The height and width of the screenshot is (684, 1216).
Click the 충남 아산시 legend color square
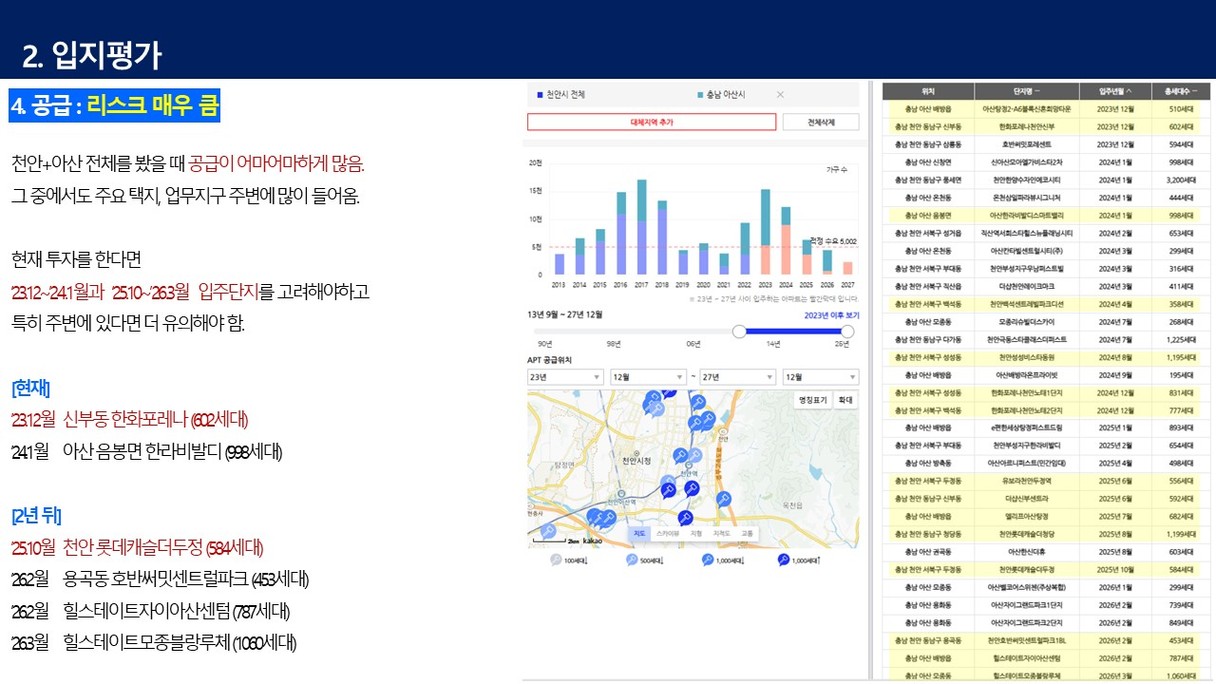pyautogui.click(x=700, y=95)
